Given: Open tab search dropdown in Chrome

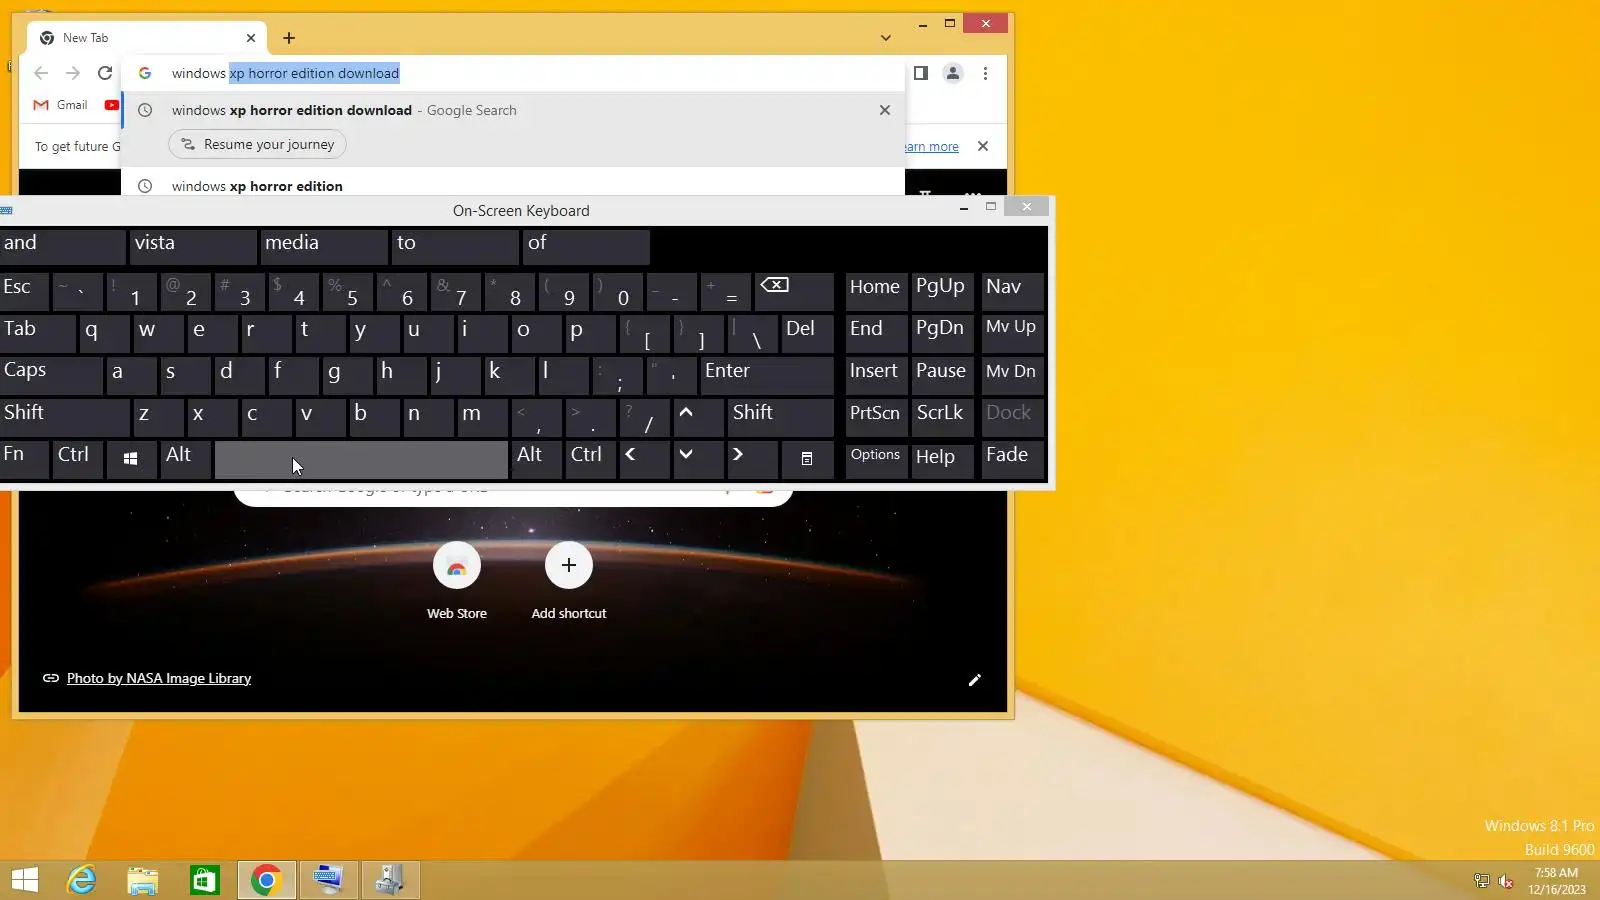Looking at the screenshot, I should 885,38.
